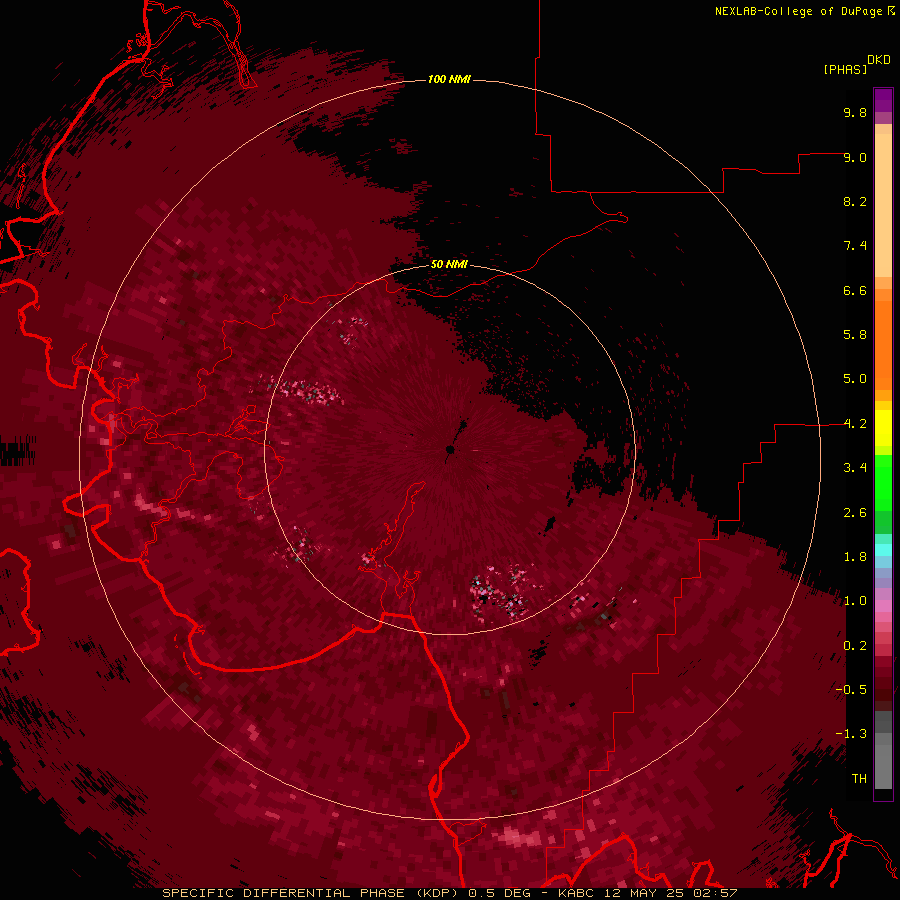Click the orange band of color scale

(x=883, y=346)
